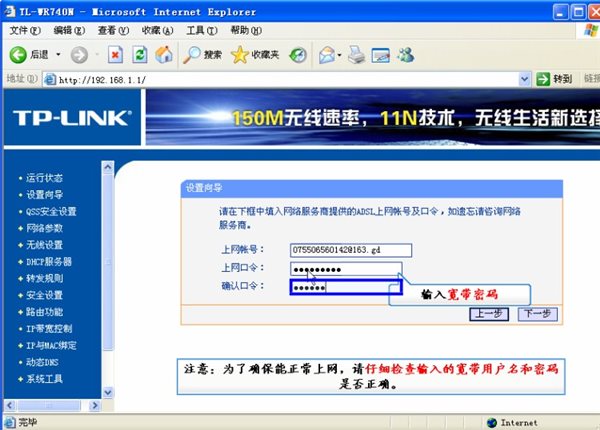Viewport: 600px width, 430px height.
Task: Open Messenger people icon
Action: click(x=406, y=55)
